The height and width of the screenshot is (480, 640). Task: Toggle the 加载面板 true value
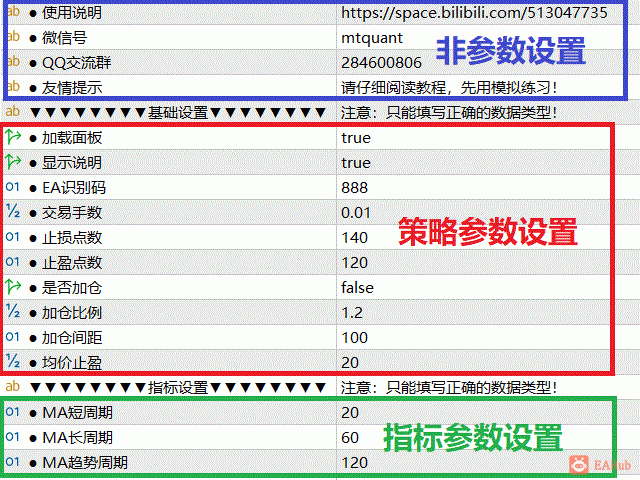point(356,137)
